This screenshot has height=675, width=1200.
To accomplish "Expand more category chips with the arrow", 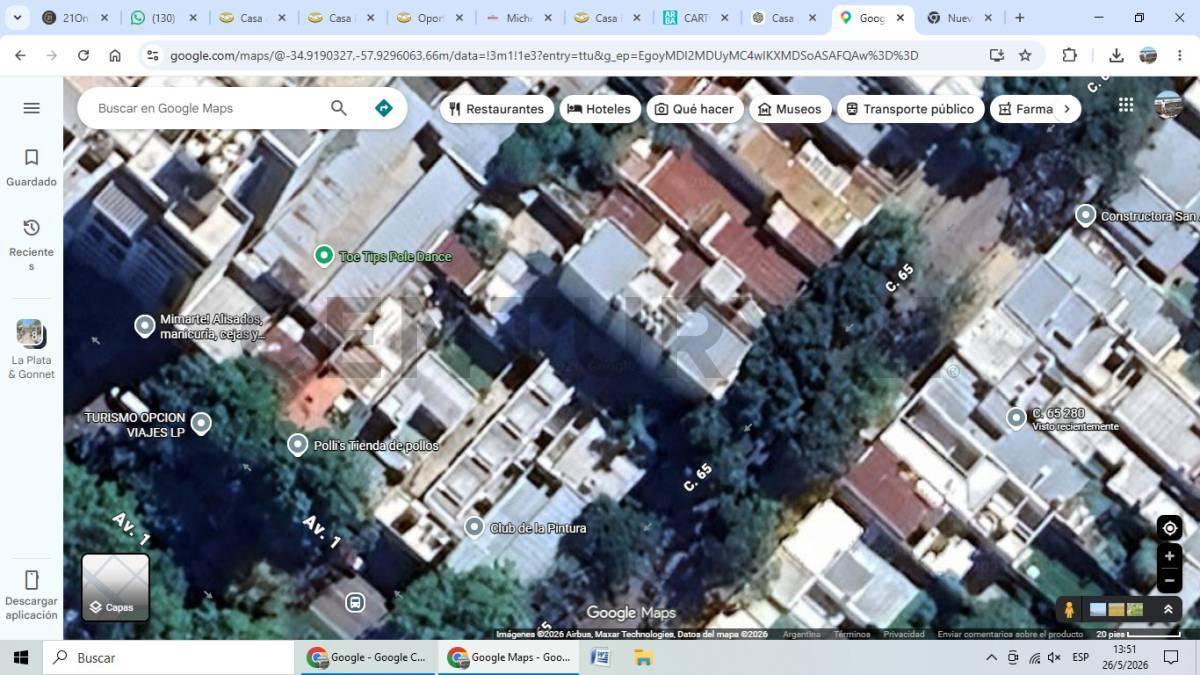I will pyautogui.click(x=1066, y=109).
